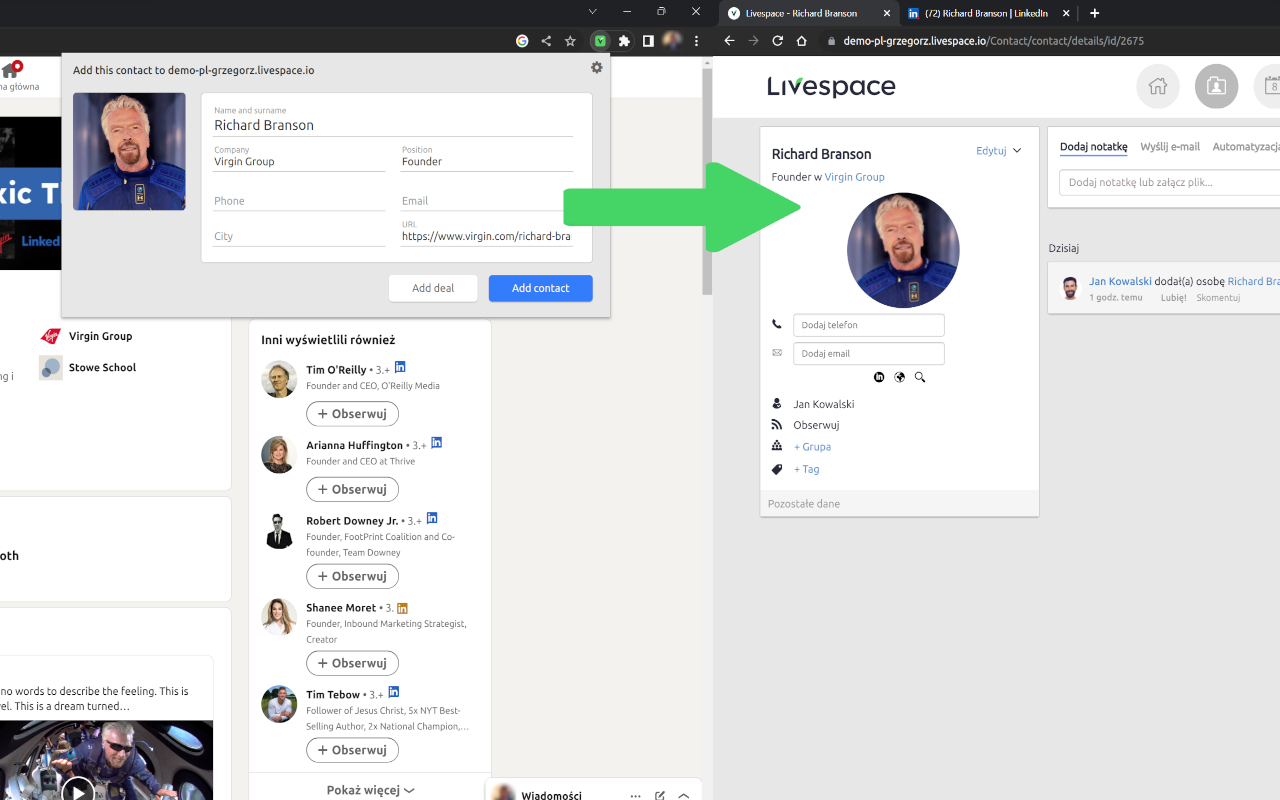Click the tag icon beside + Tag

tap(777, 469)
